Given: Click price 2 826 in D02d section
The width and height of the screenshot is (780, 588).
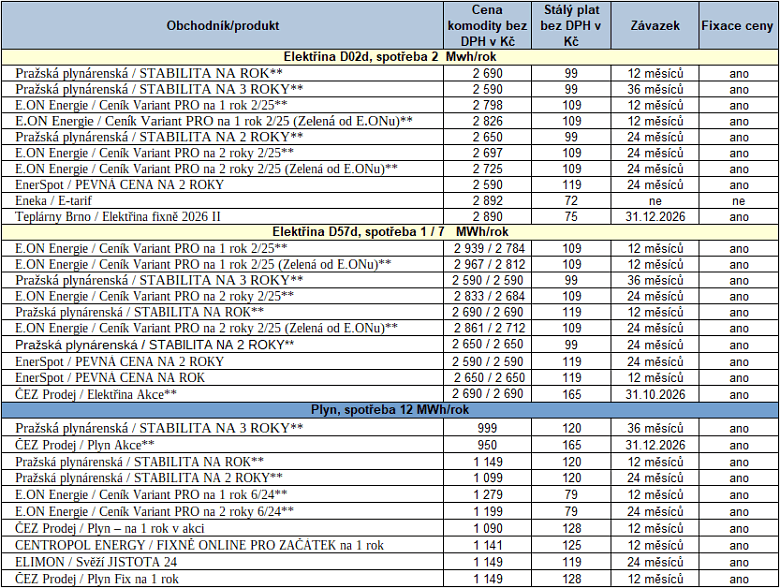Looking at the screenshot, I should pyautogui.click(x=488, y=121).
